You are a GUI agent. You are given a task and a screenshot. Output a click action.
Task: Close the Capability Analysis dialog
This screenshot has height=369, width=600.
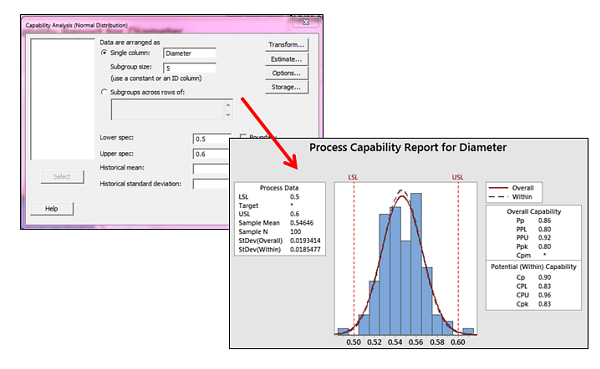tap(305, 22)
